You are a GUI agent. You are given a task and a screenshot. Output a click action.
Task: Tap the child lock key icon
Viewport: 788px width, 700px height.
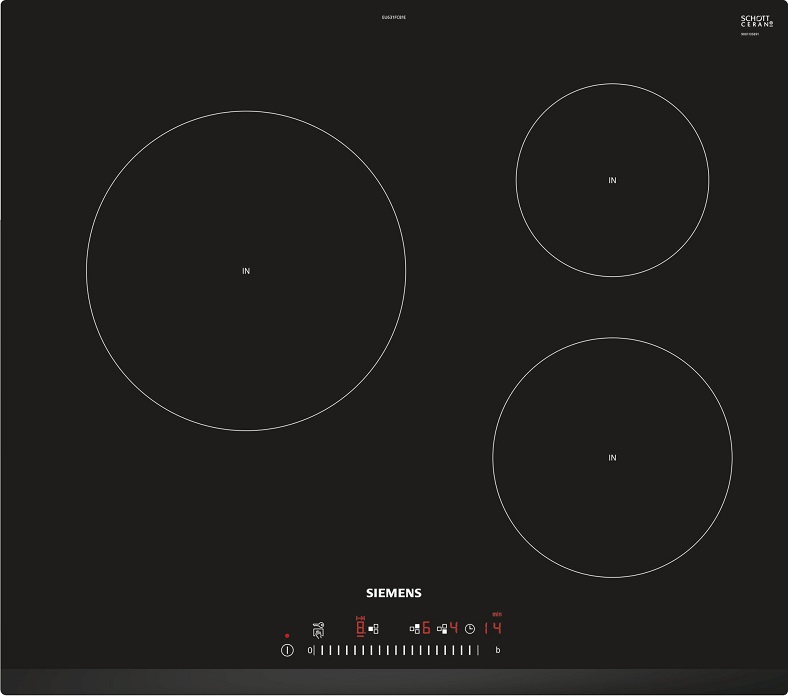click(319, 628)
